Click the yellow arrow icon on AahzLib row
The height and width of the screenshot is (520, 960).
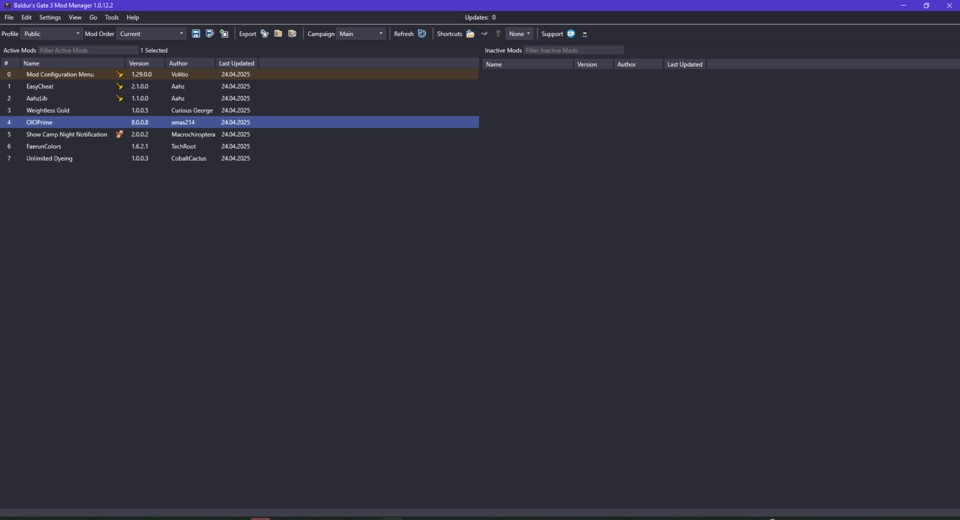pyautogui.click(x=119, y=98)
